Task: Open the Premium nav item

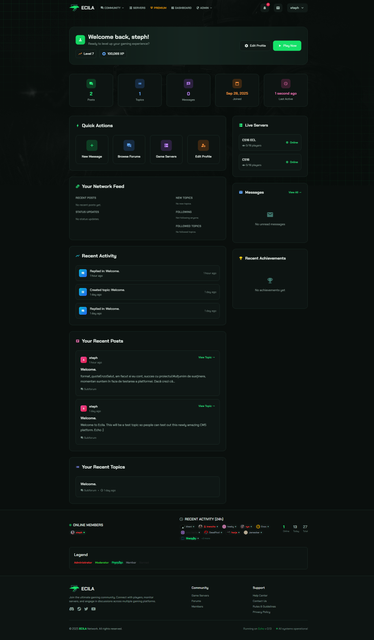Action: 158,8
